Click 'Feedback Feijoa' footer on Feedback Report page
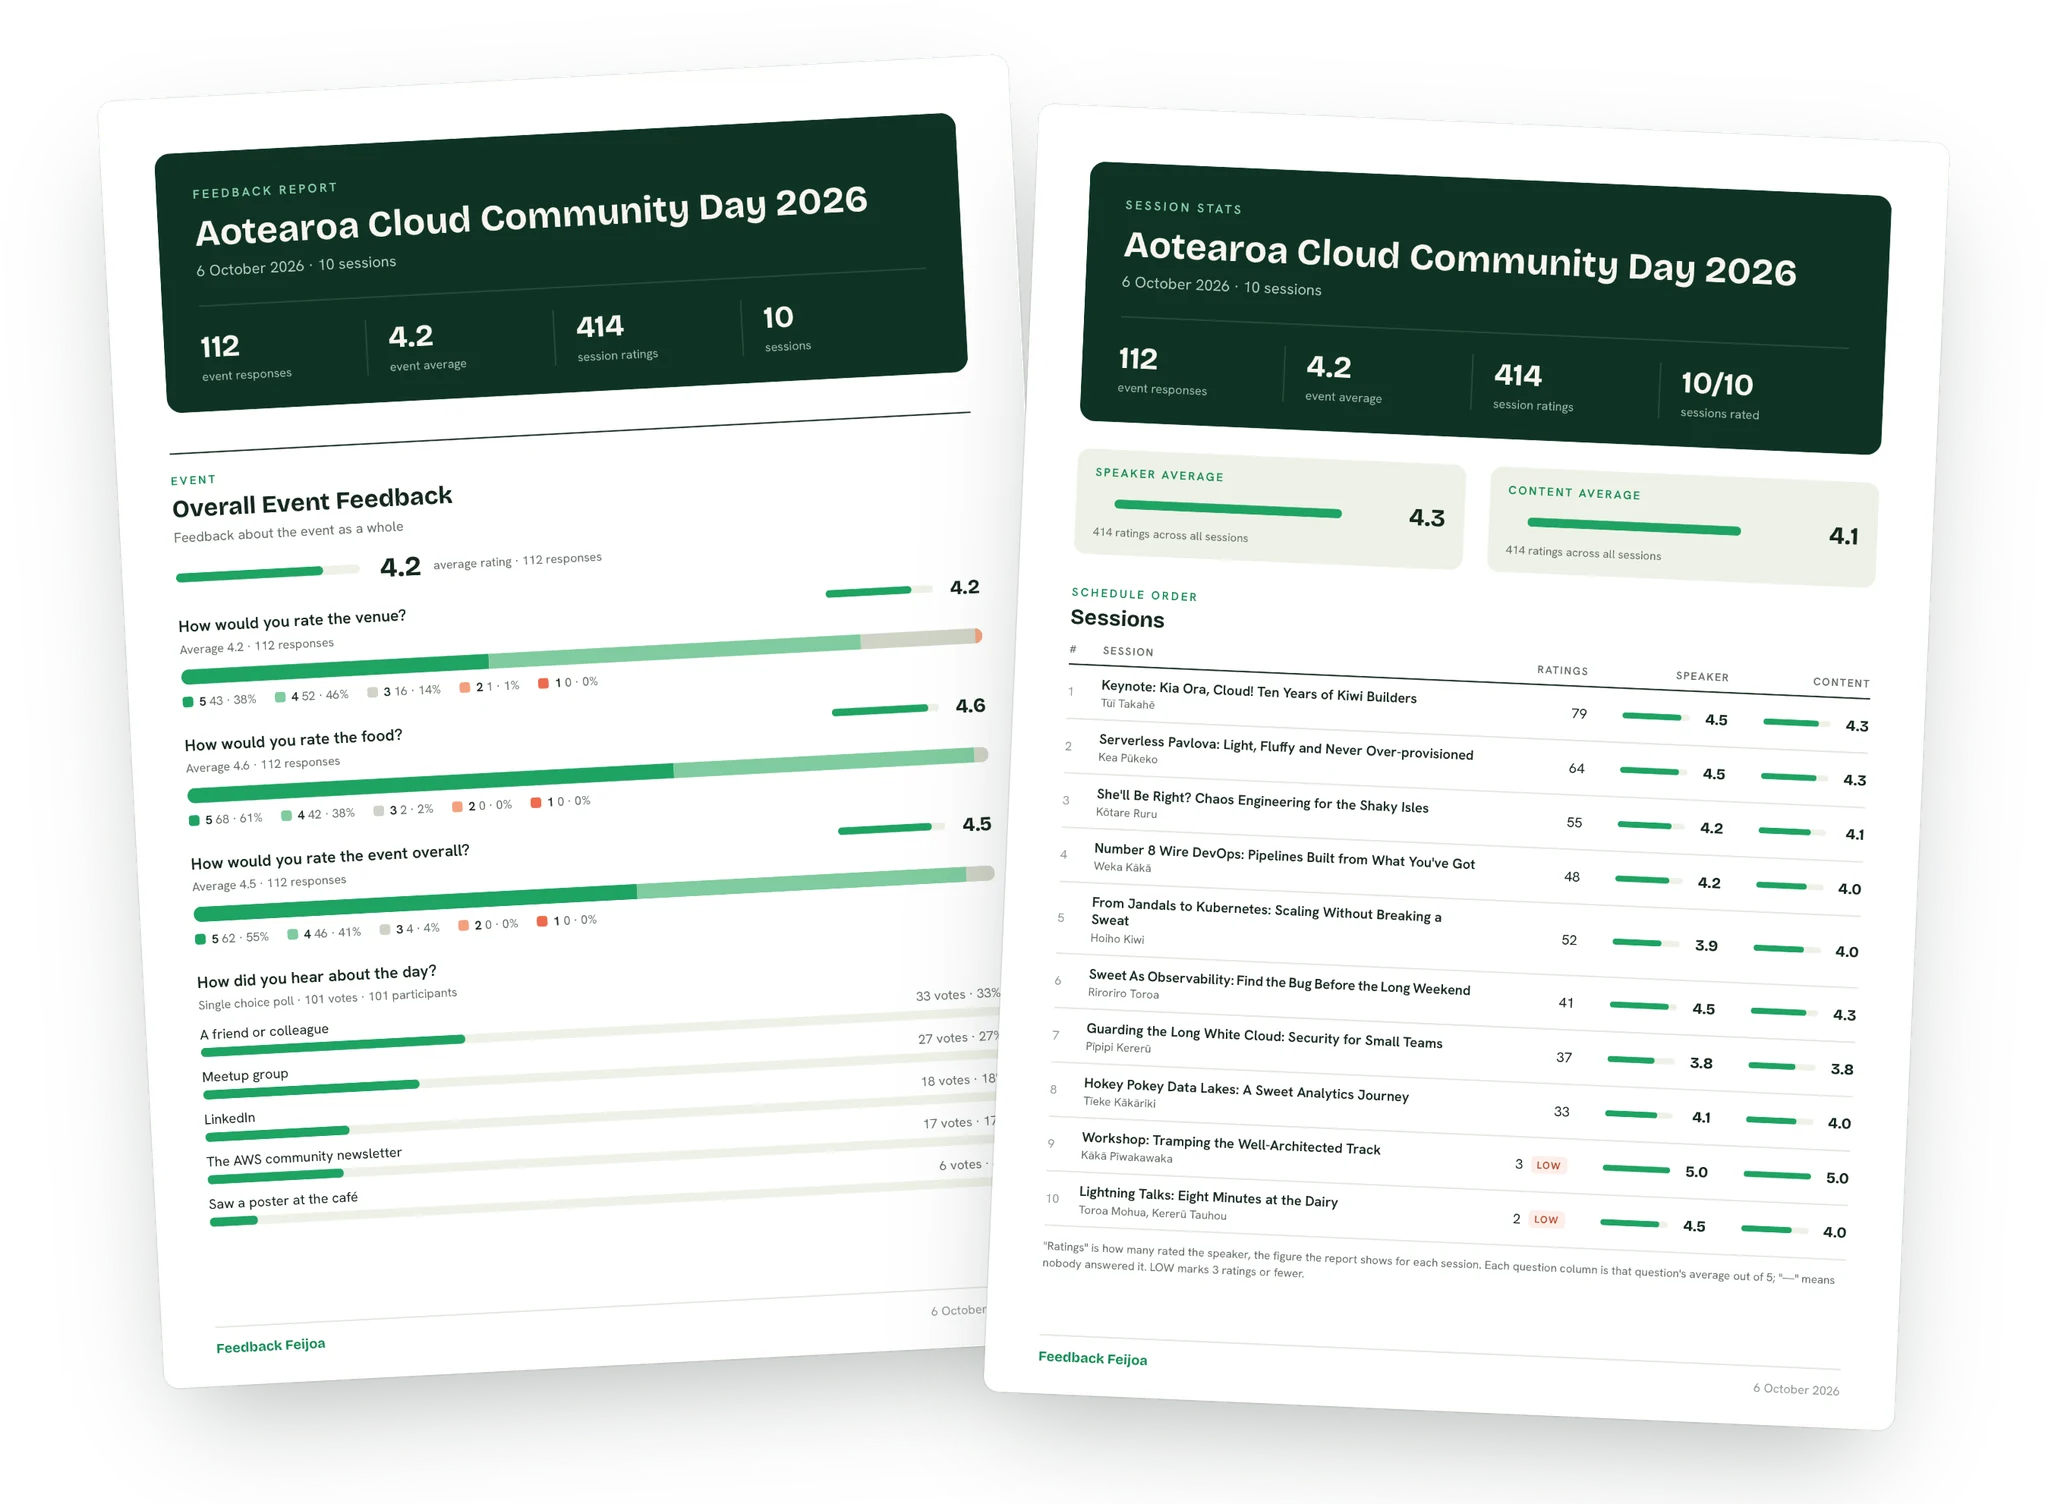The width and height of the screenshot is (2048, 1504). pos(271,1345)
